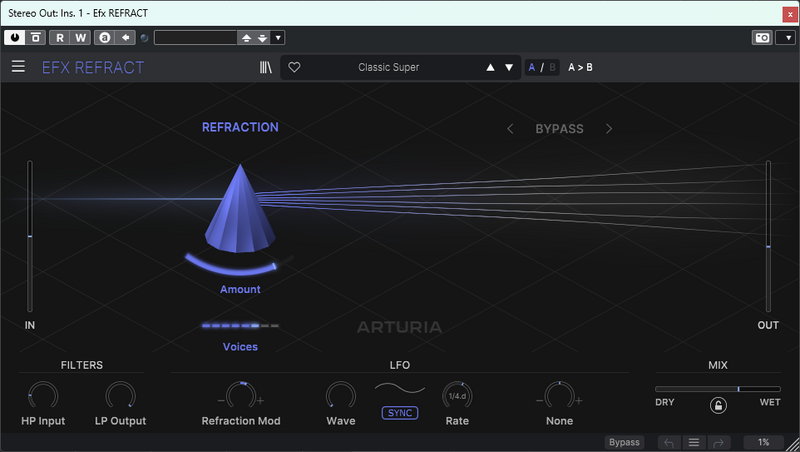Select previous effect mode with left chevron
This screenshot has height=452, width=800.
[510, 129]
